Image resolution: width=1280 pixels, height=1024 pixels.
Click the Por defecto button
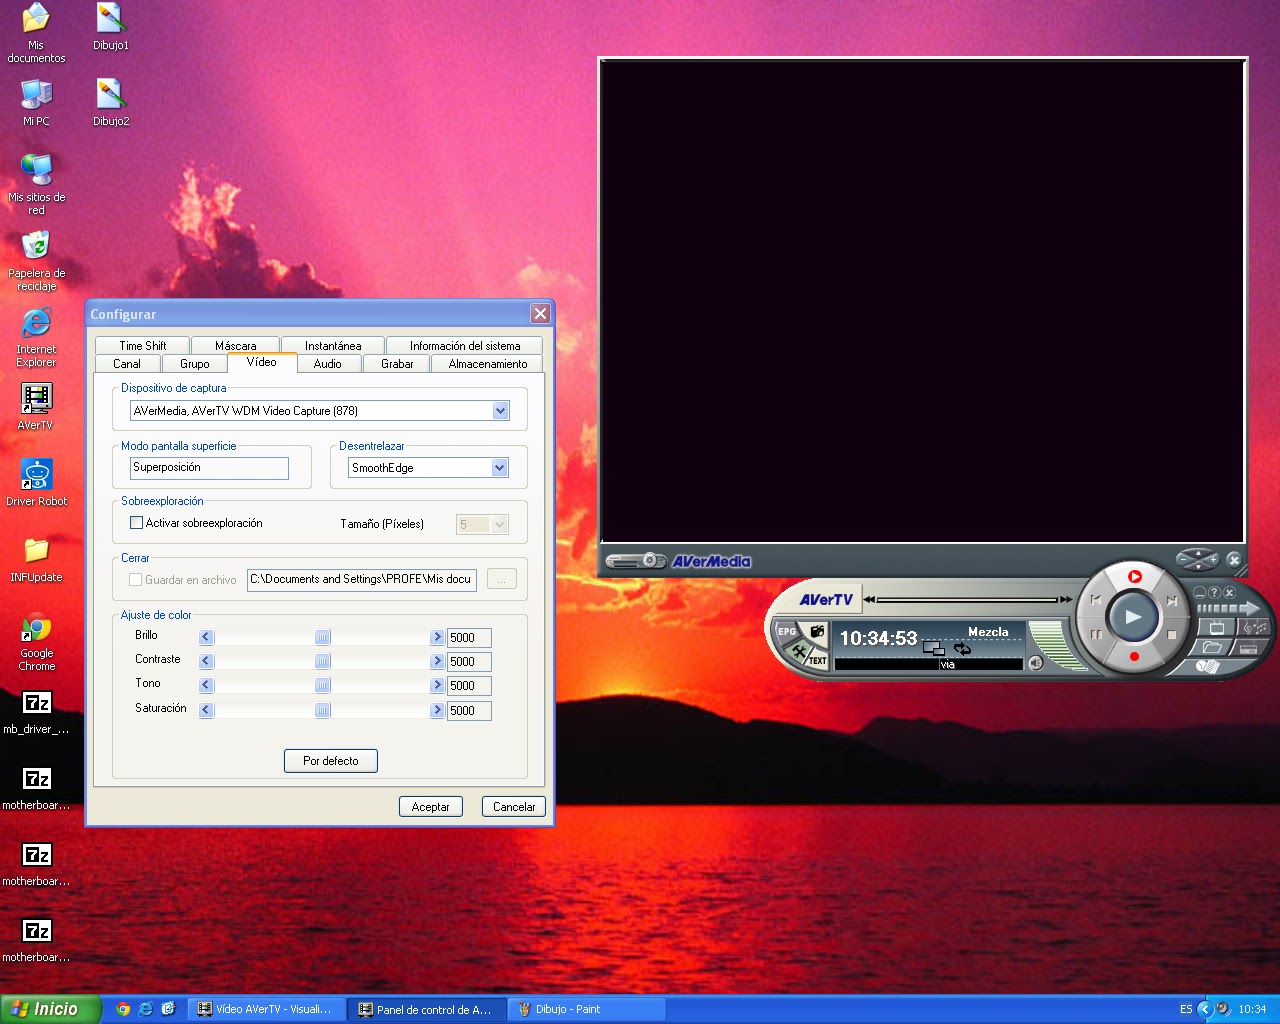point(331,761)
